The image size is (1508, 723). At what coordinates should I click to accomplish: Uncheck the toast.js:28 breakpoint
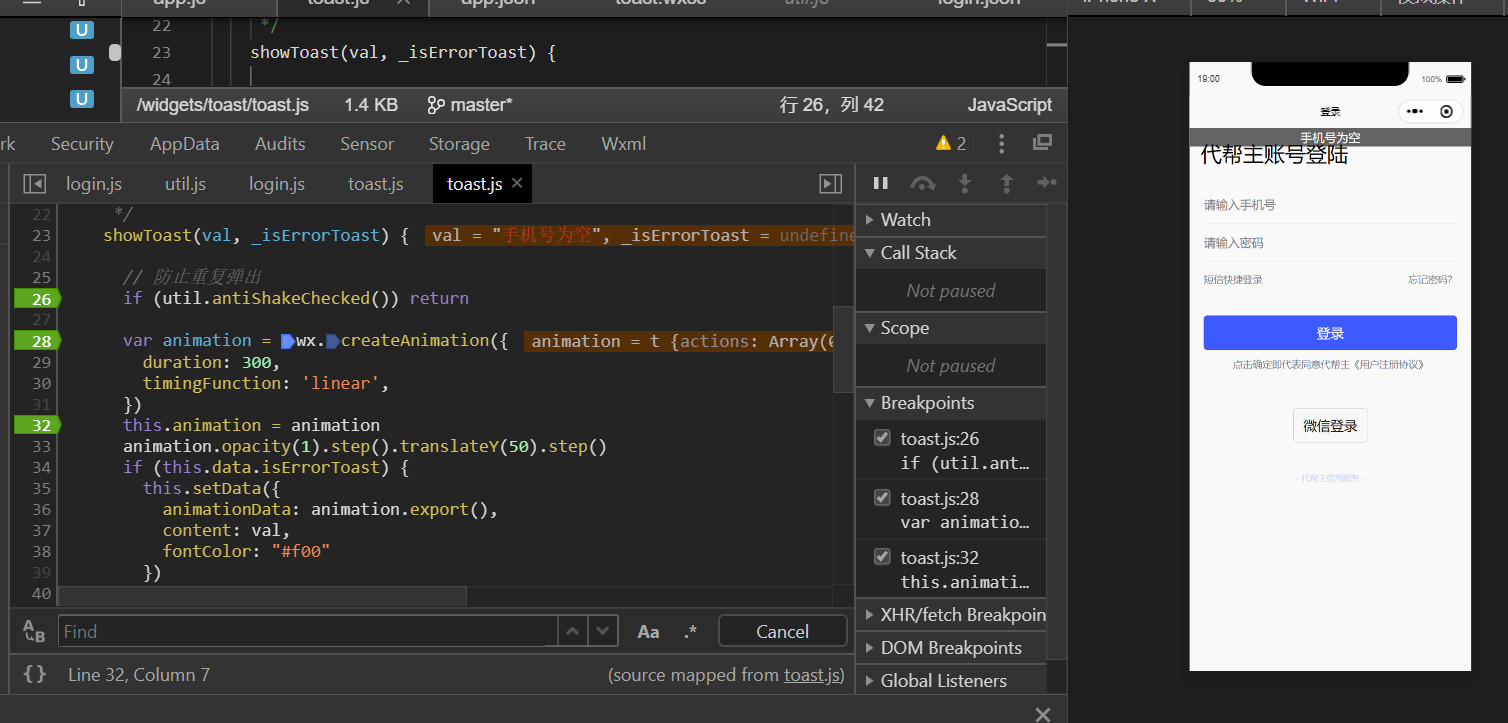tap(882, 497)
